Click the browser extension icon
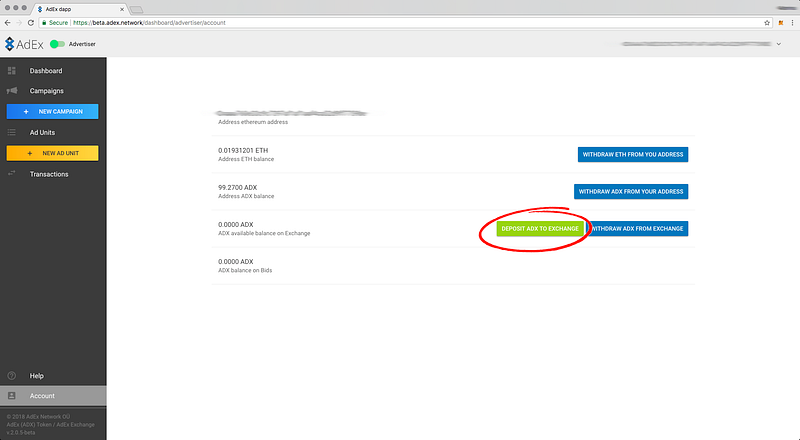 [781, 22]
